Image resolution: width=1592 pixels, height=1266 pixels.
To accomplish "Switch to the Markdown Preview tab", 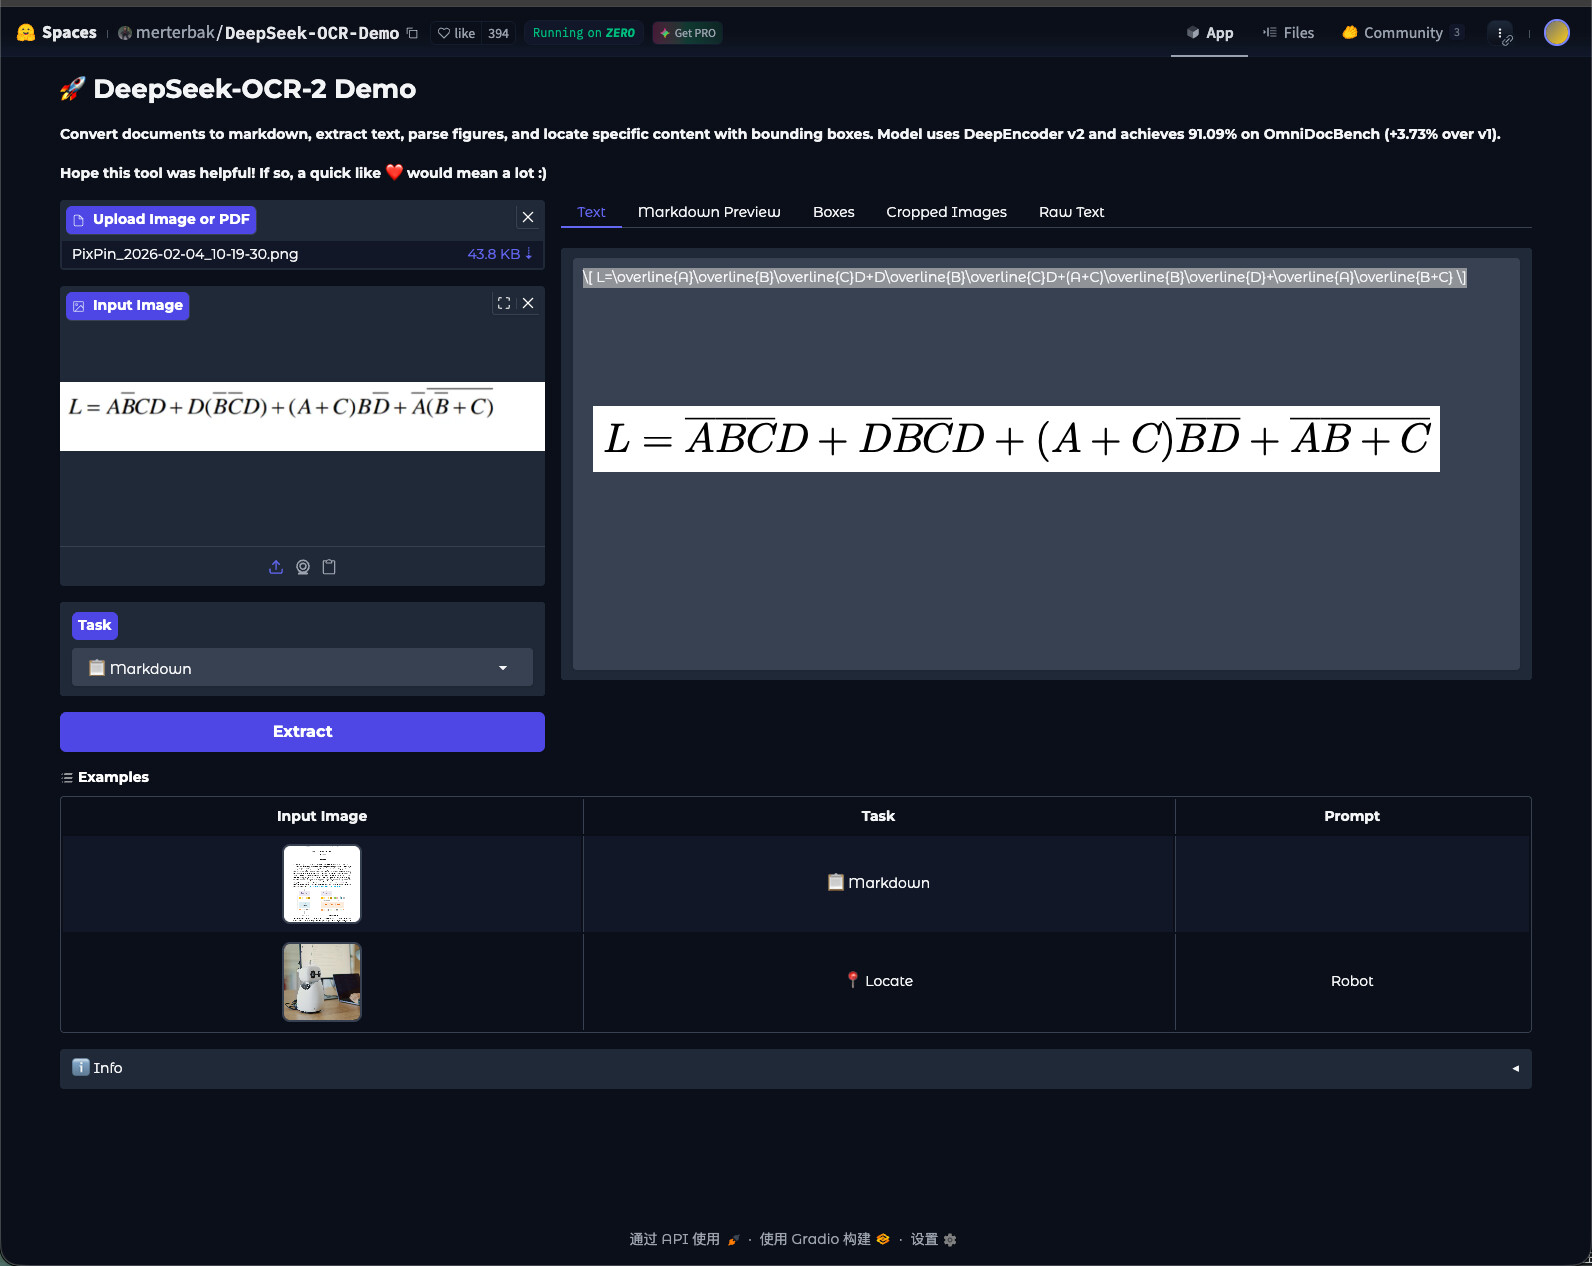I will point(709,212).
